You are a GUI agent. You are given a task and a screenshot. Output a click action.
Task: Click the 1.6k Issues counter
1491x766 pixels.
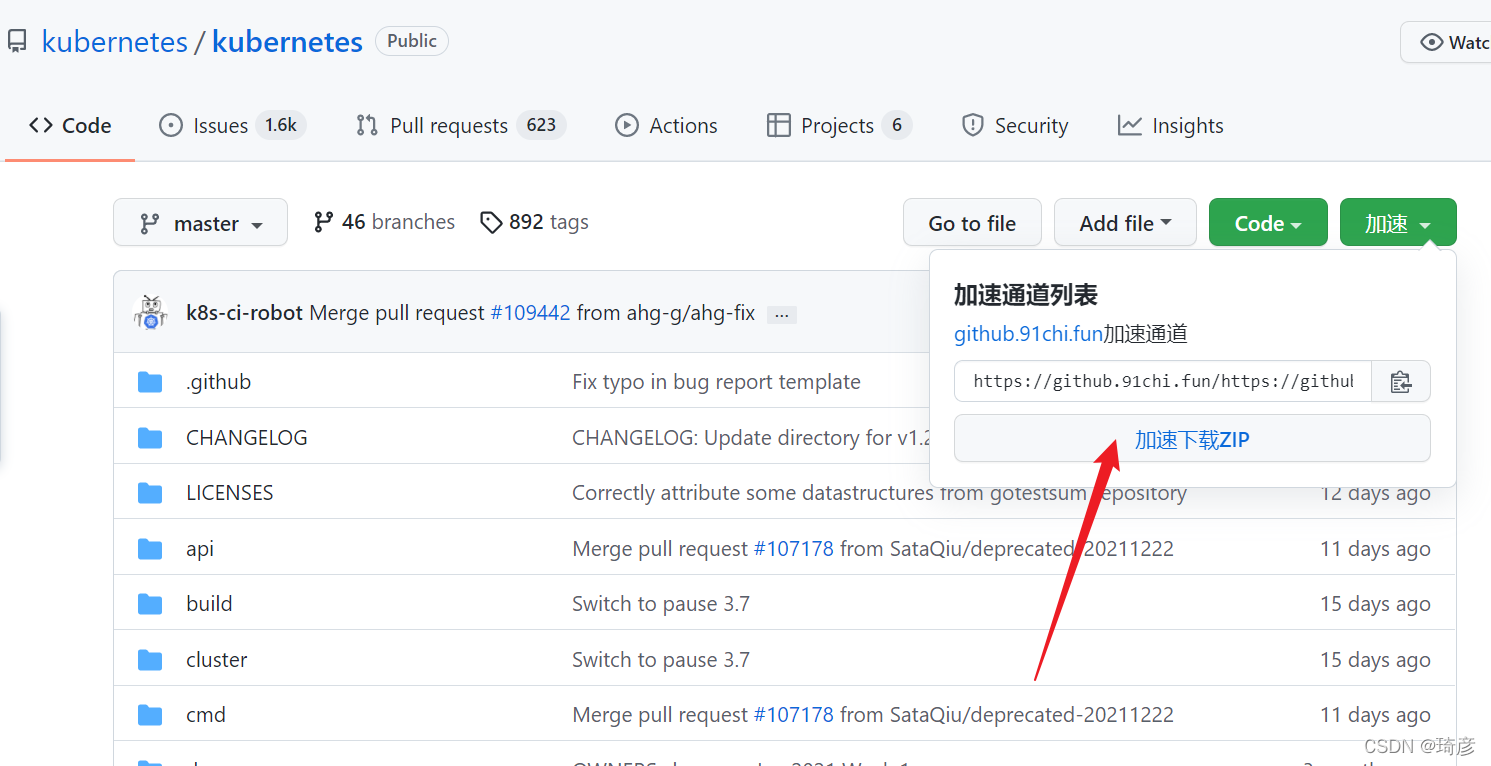click(280, 125)
